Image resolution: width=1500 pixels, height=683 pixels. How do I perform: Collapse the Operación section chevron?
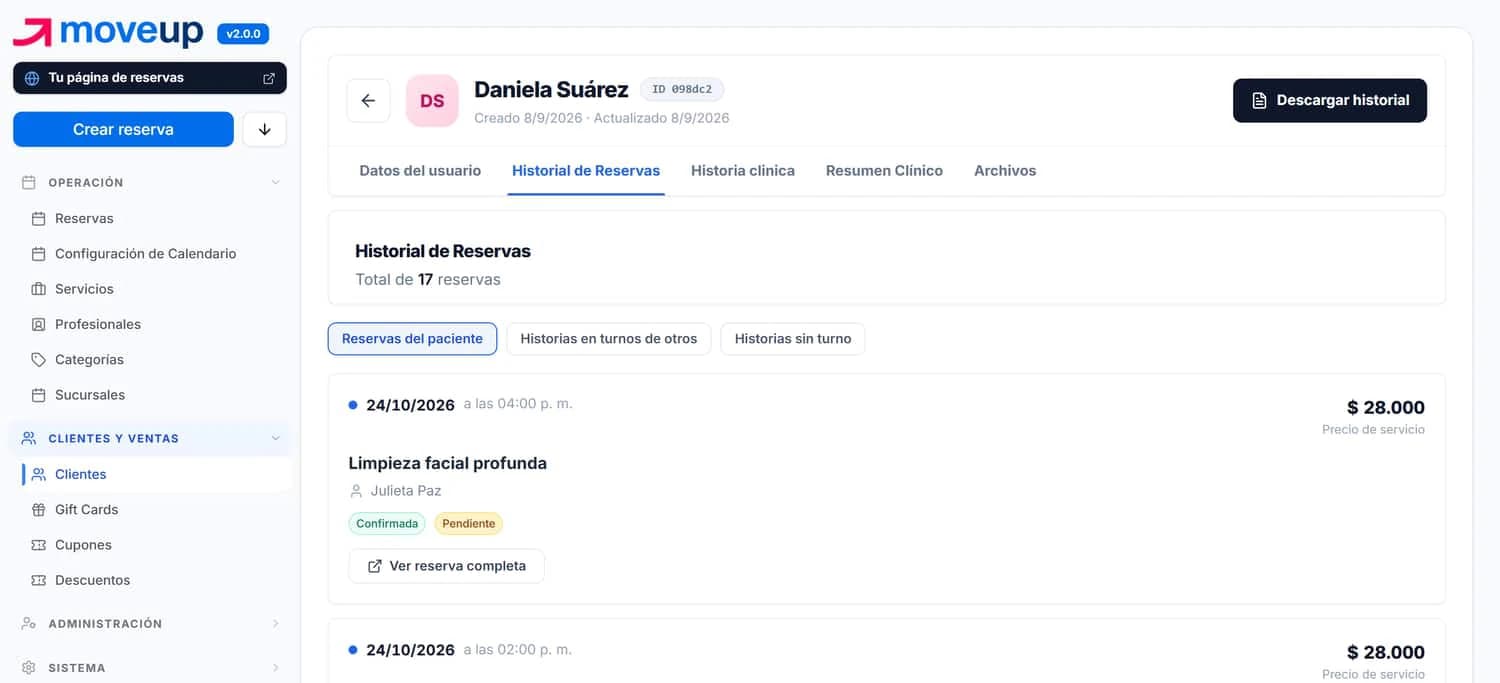(x=276, y=183)
